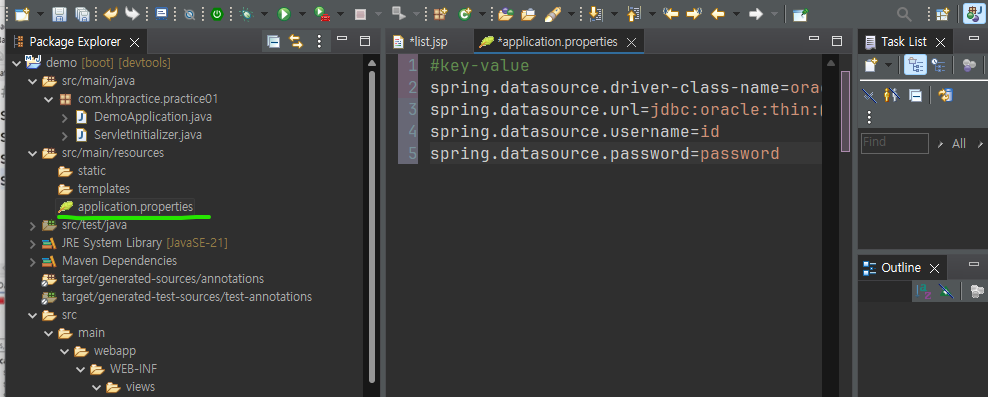
Task: Click the Search flashlight icon
Action: tap(553, 14)
